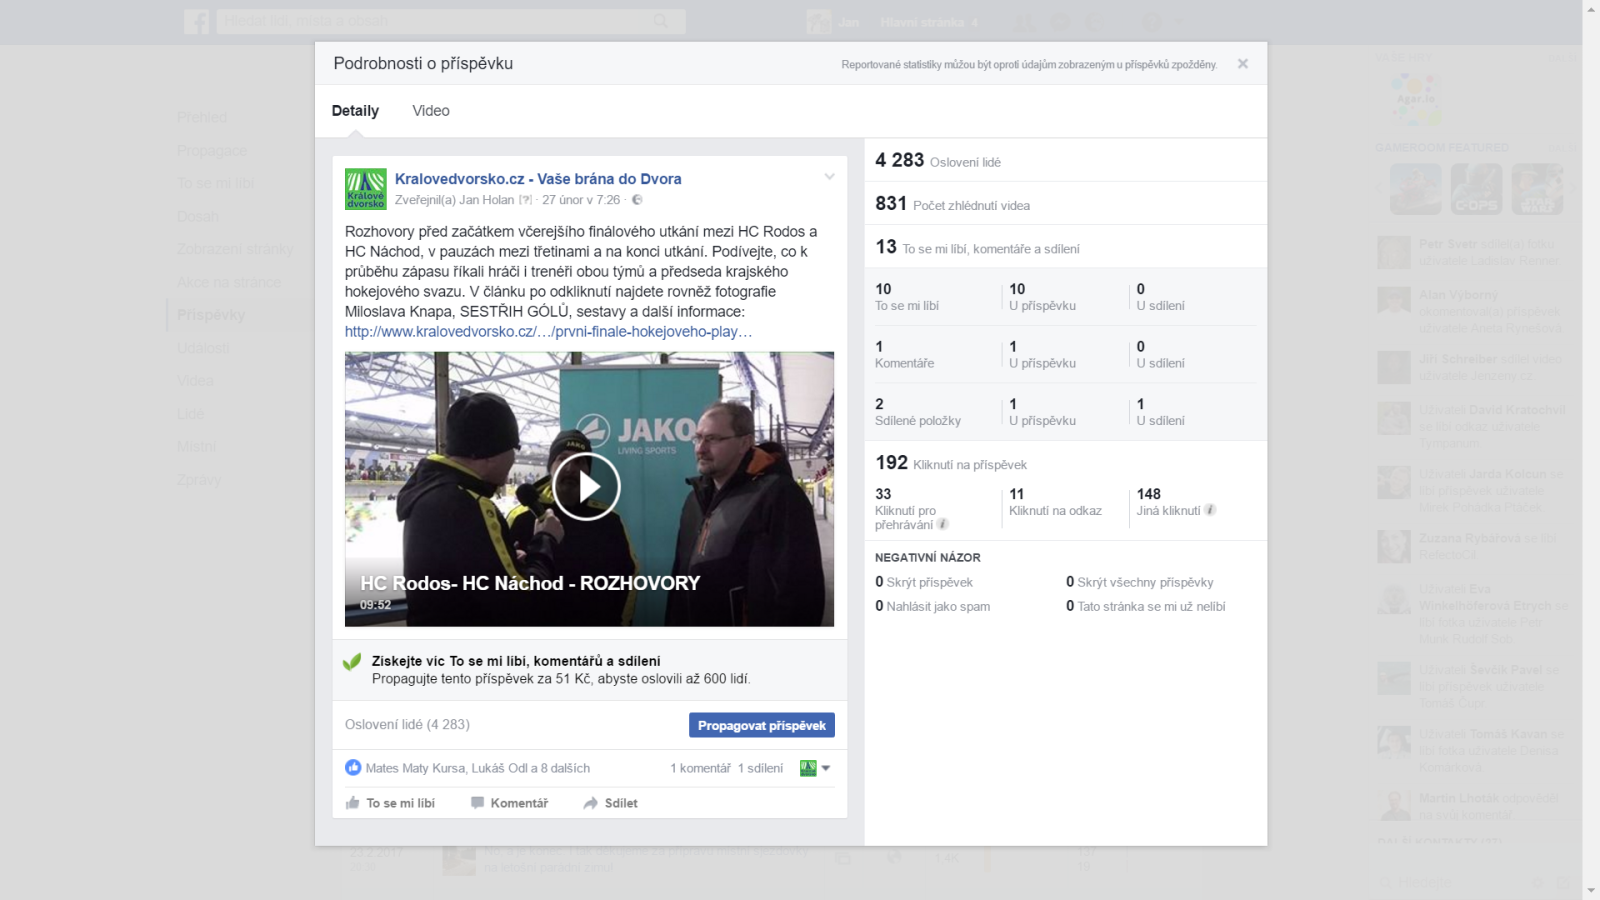The width and height of the screenshot is (1600, 900).
Task: Click the browser scrollbar up arrow
Action: pyautogui.click(x=1591, y=9)
